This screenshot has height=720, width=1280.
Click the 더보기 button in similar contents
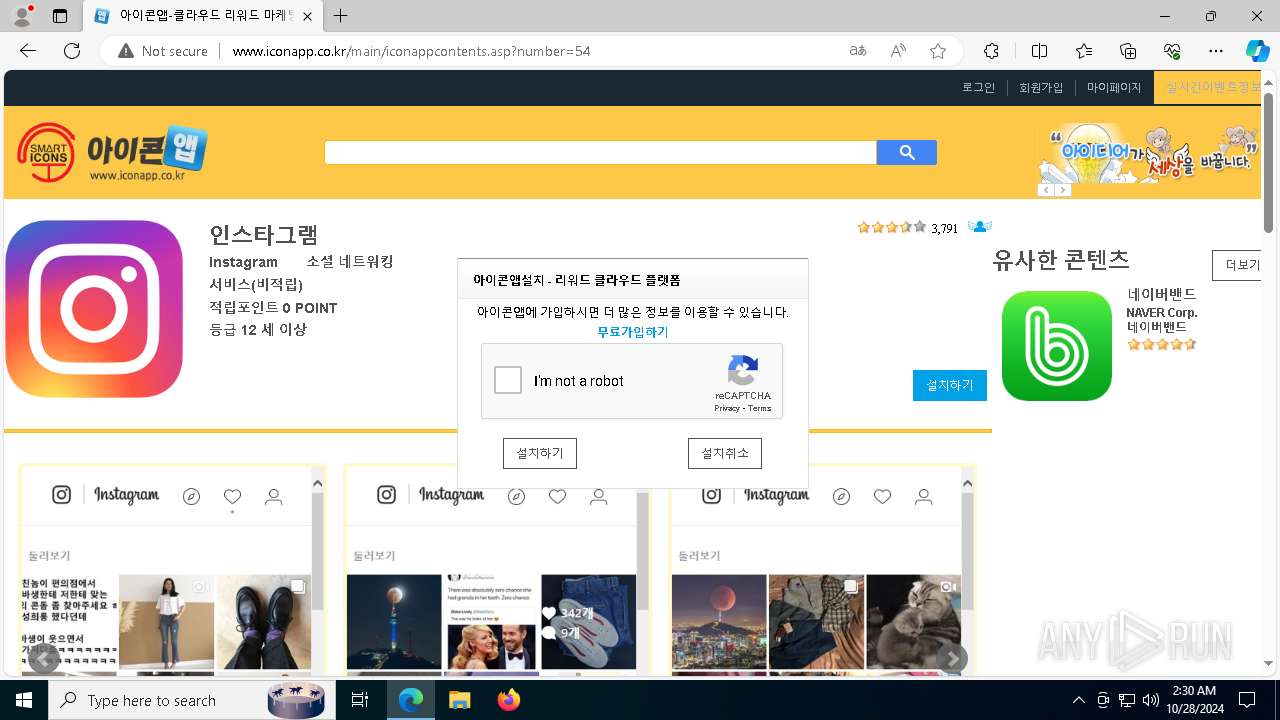pos(1236,265)
